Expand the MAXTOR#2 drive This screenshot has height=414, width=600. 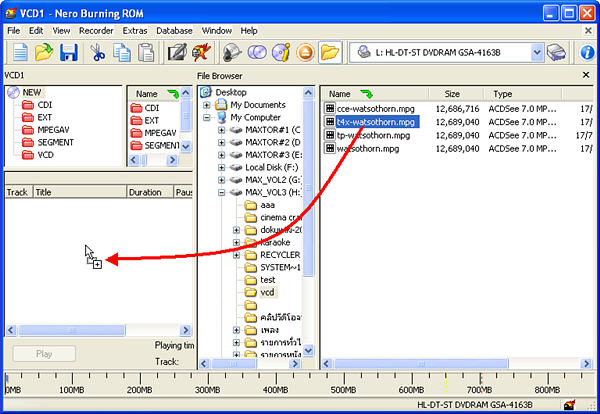(x=221, y=142)
